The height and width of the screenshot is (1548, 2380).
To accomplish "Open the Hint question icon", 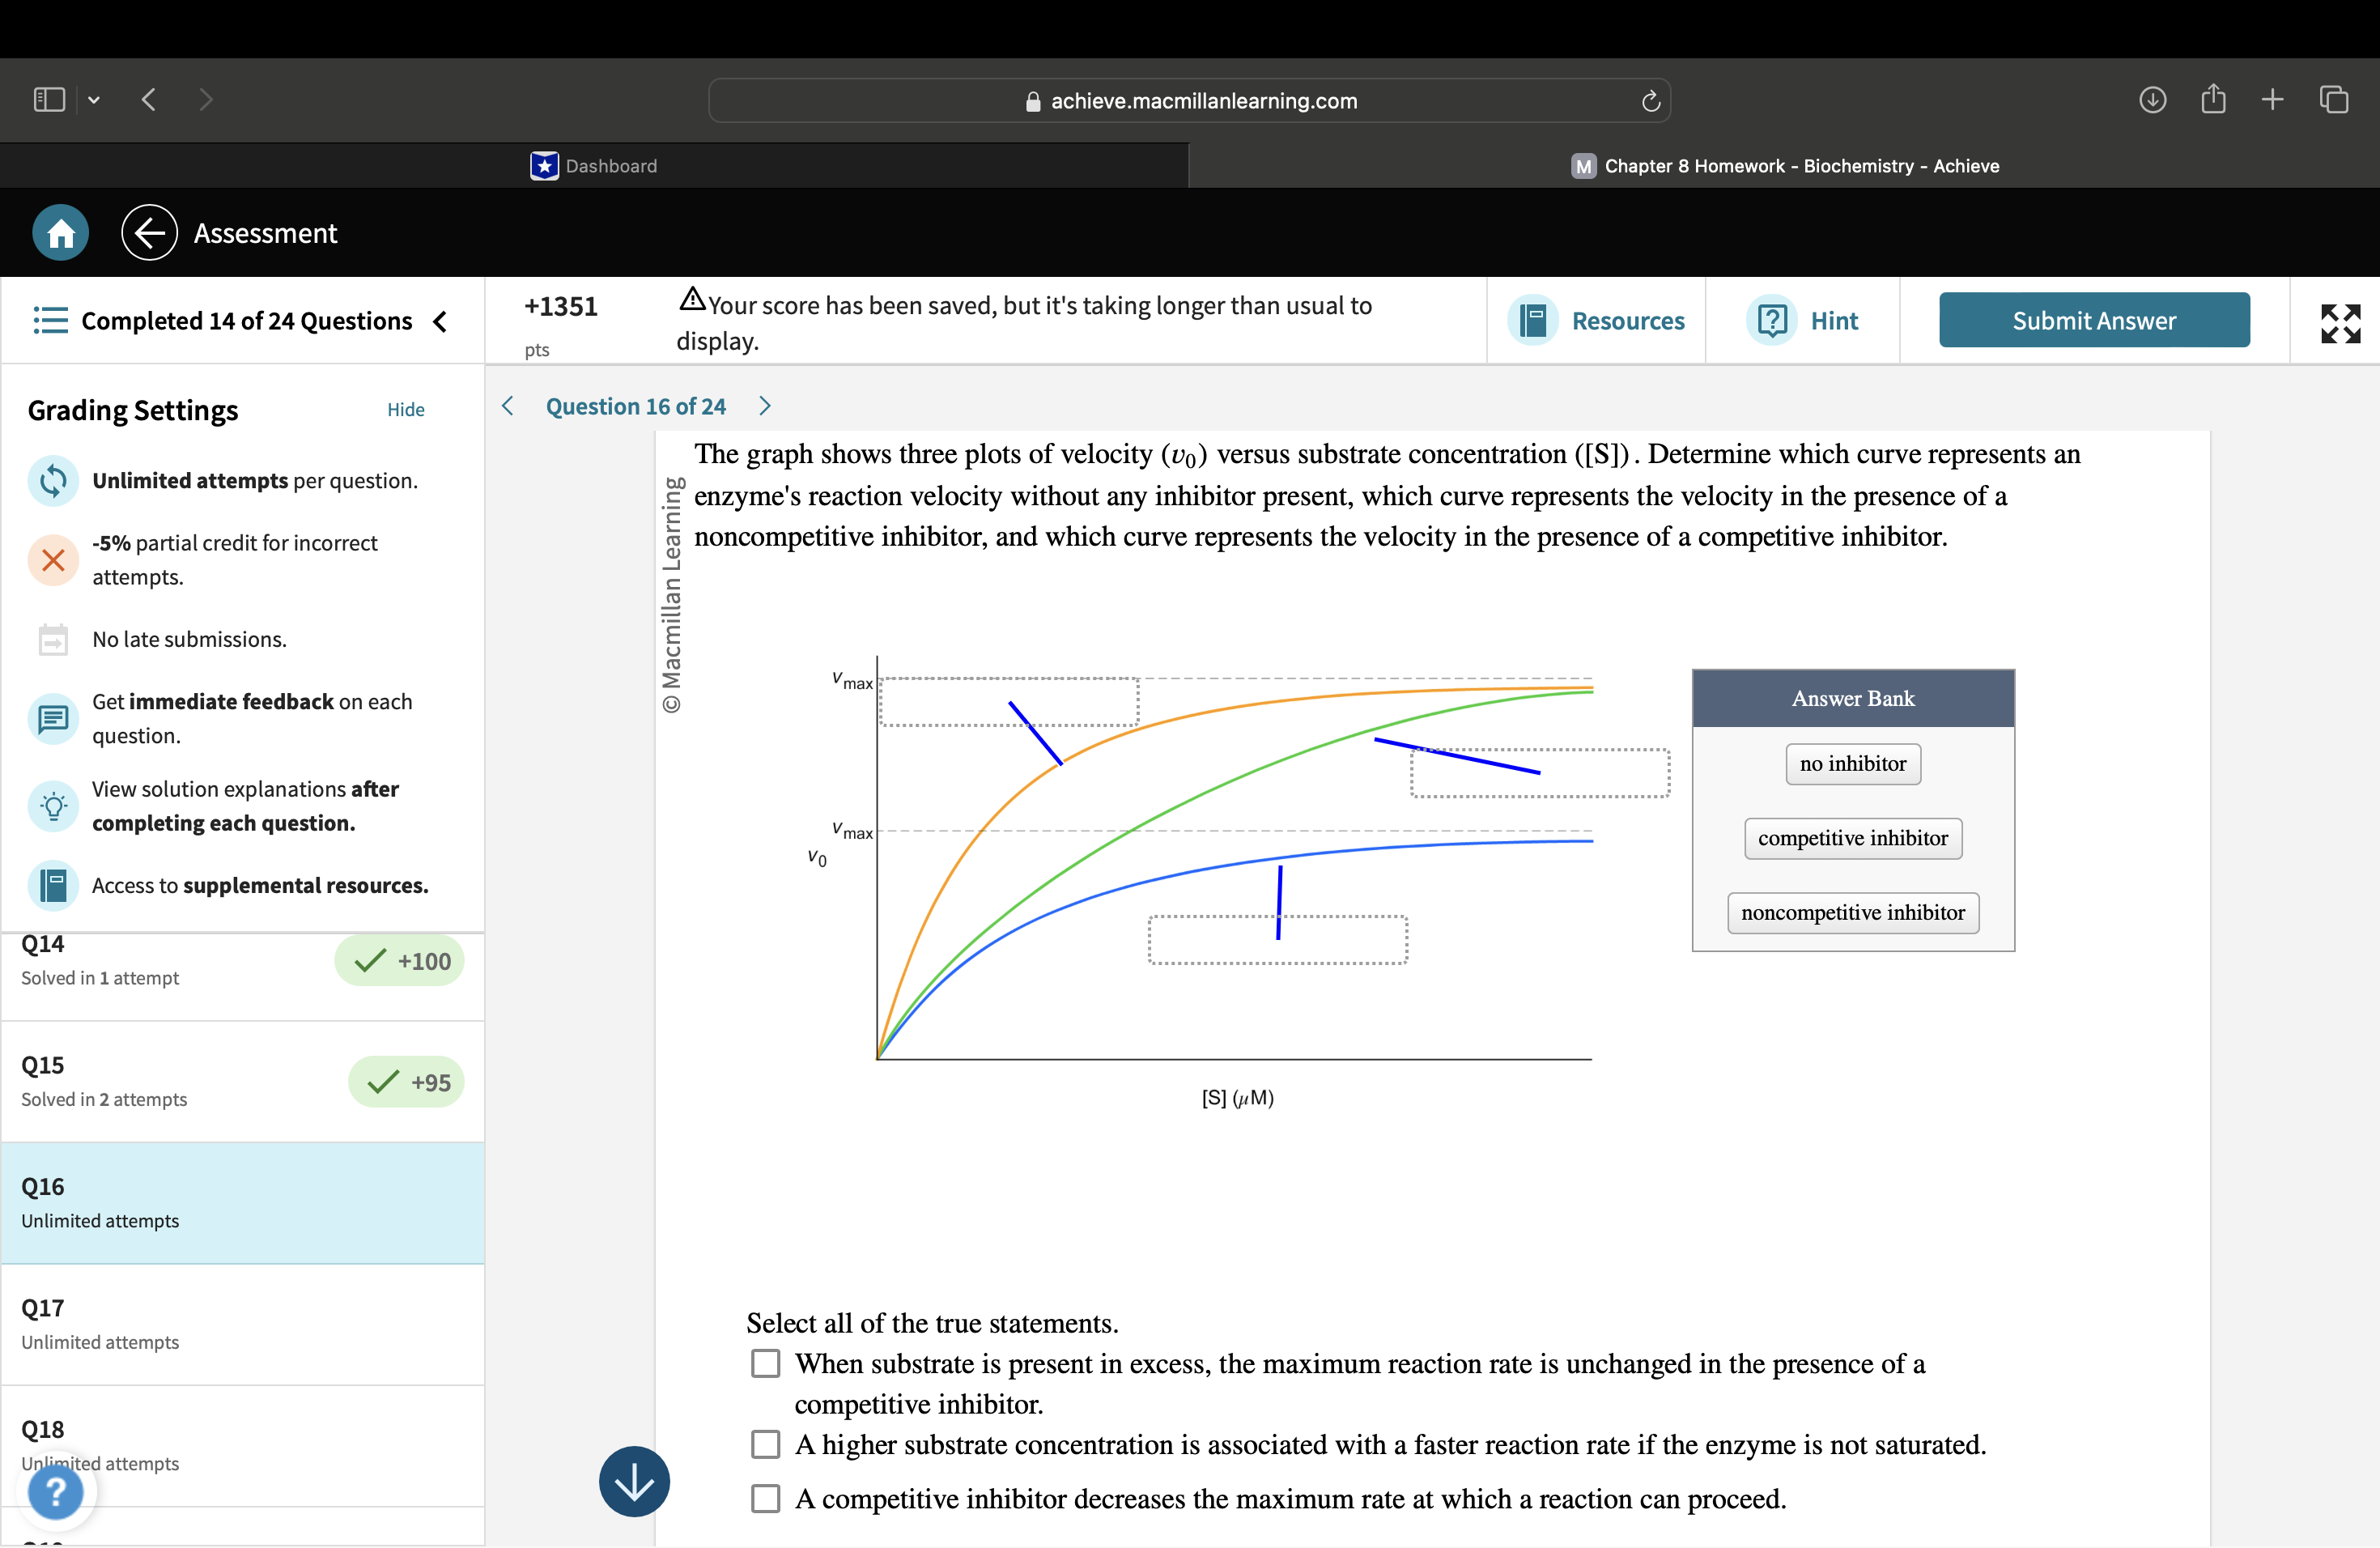I will pos(1771,321).
